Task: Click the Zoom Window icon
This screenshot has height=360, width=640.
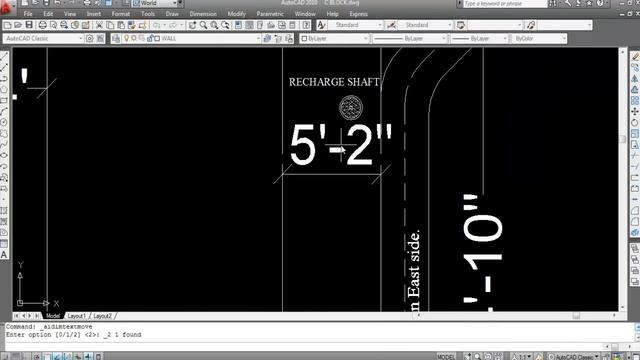Action: pos(214,25)
